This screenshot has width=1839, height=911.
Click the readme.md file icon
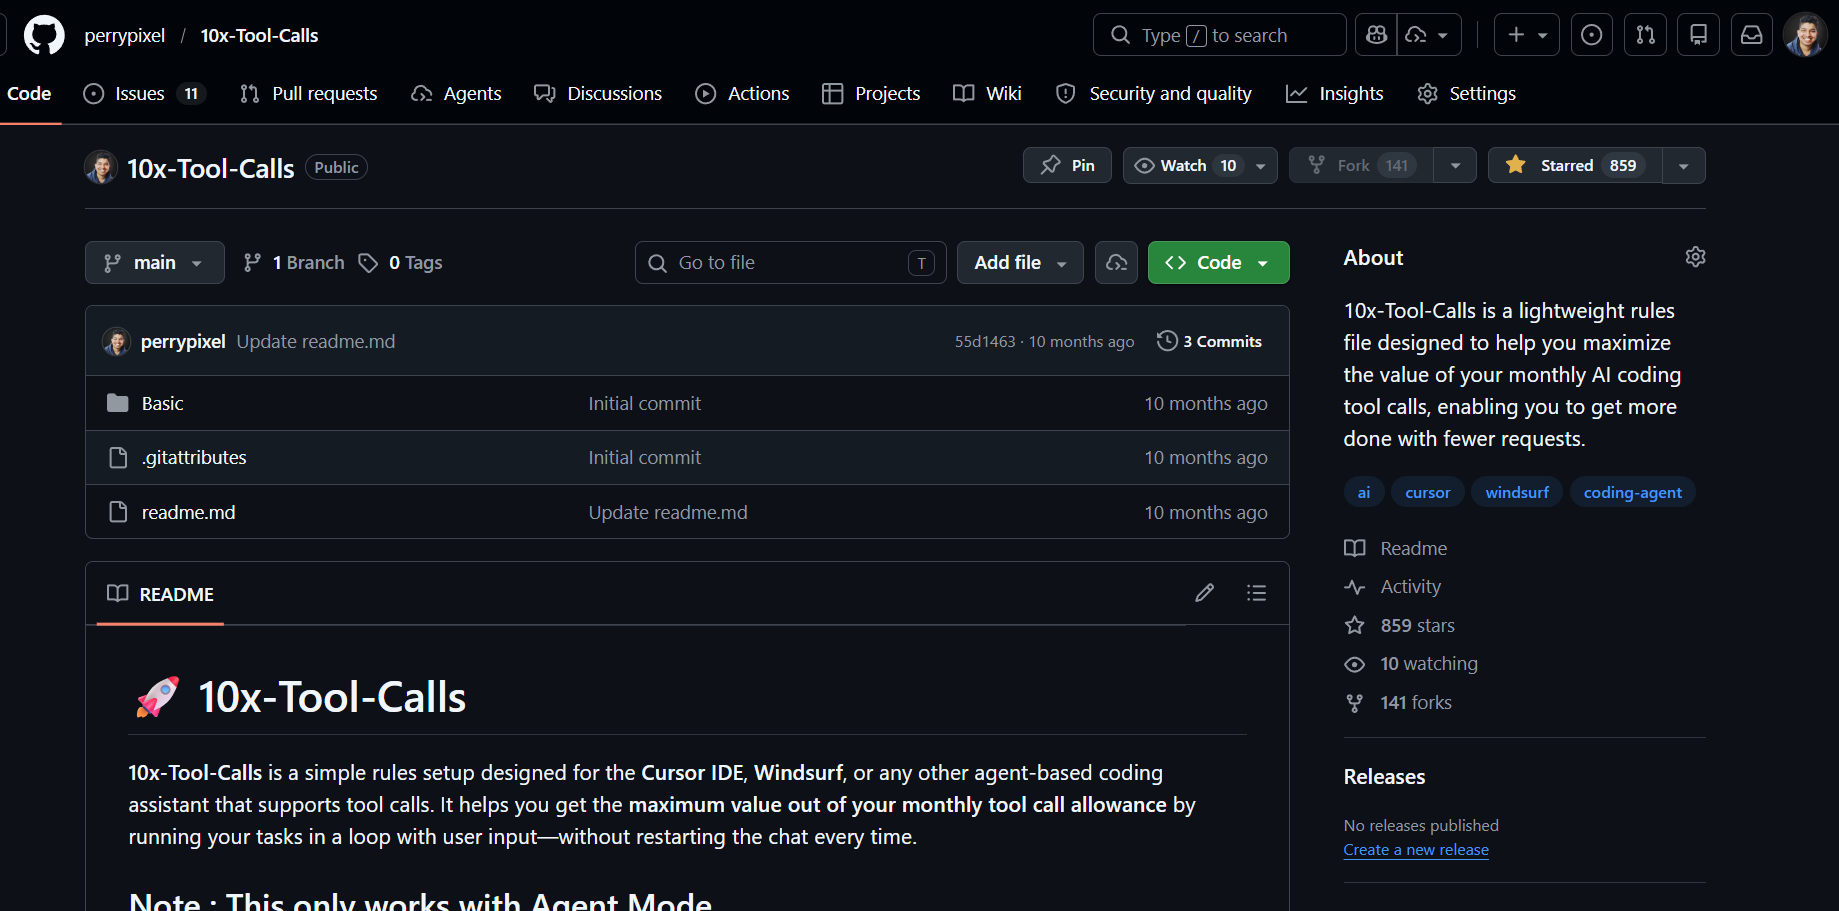pyautogui.click(x=118, y=512)
